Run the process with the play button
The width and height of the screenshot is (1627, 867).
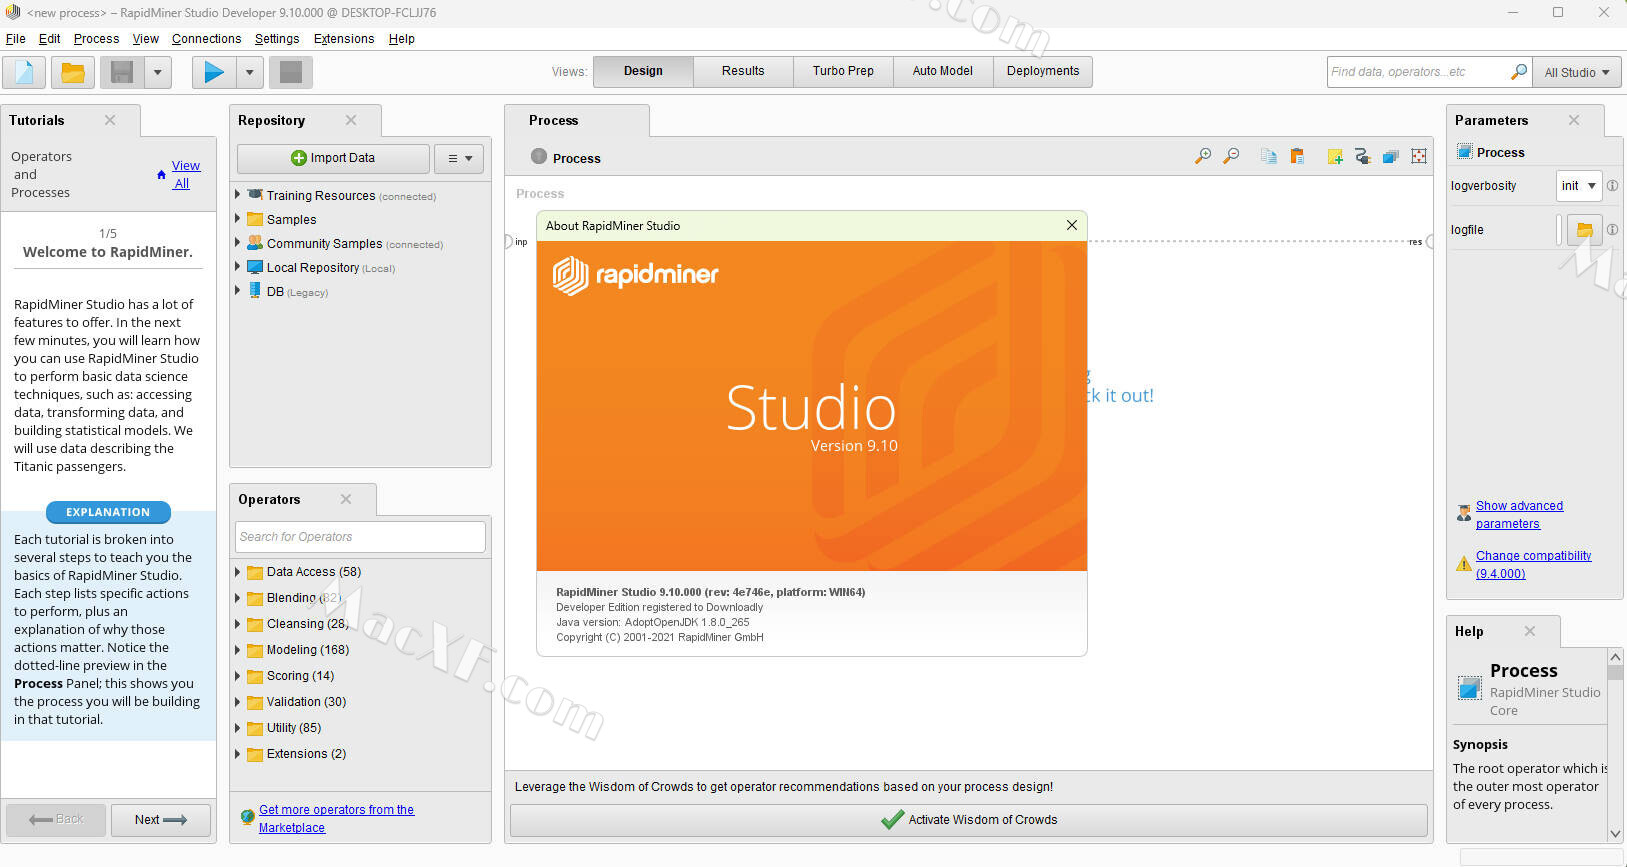click(x=214, y=72)
